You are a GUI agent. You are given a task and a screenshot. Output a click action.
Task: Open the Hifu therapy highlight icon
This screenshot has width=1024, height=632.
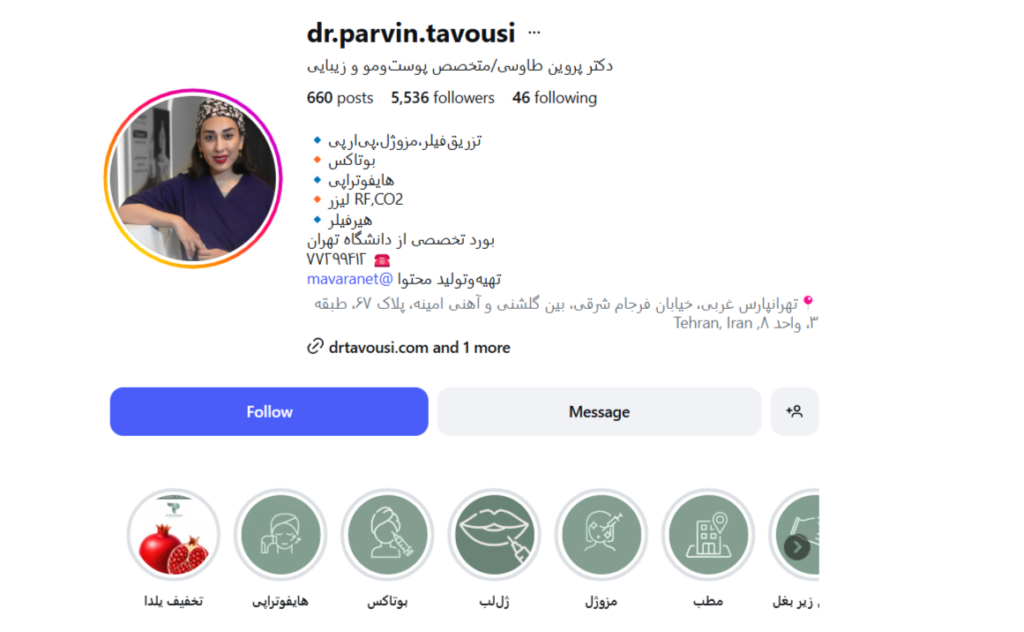point(280,535)
